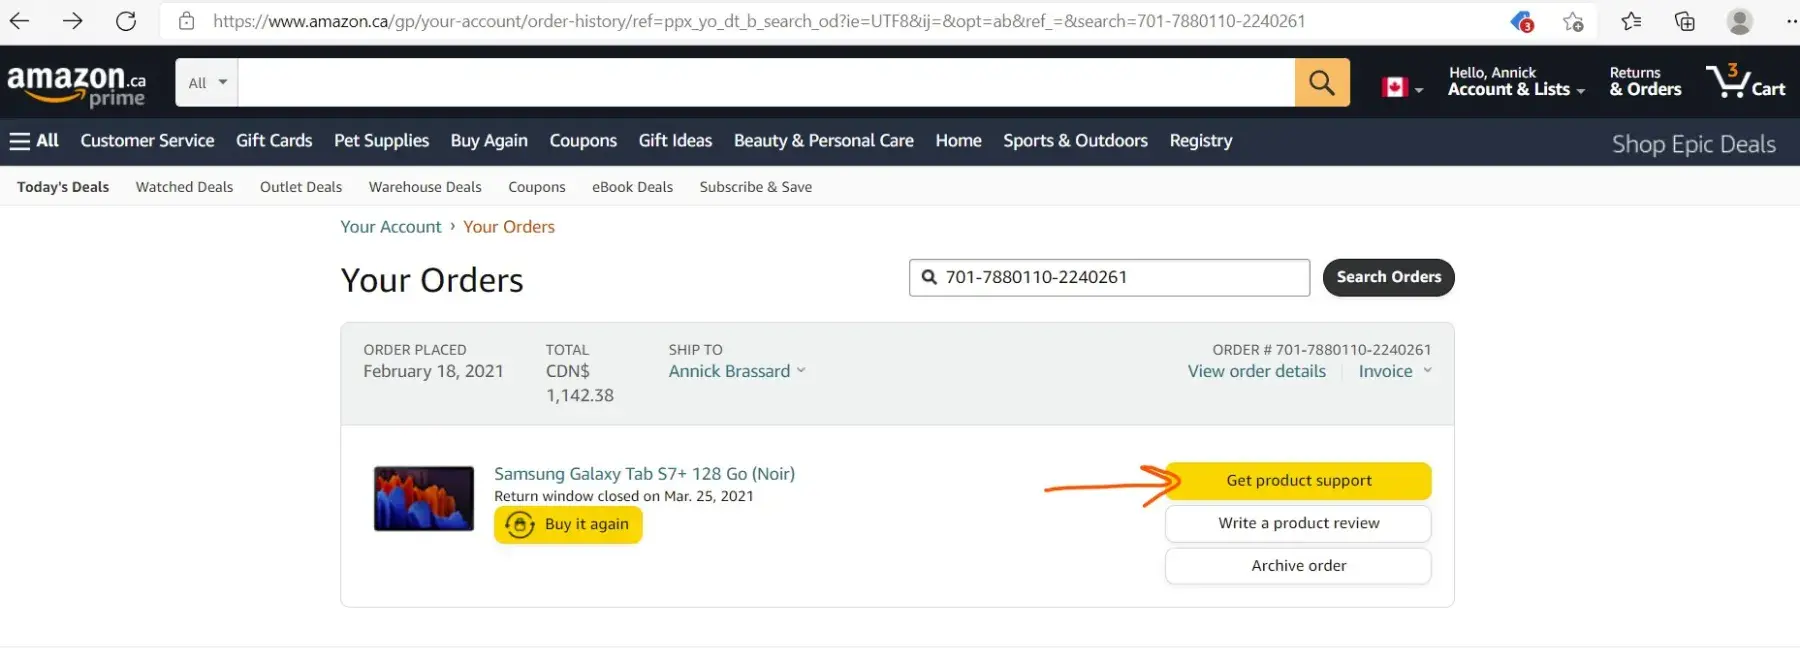This screenshot has height=661, width=1800.
Task: Click the Search Orders button
Action: (1388, 278)
